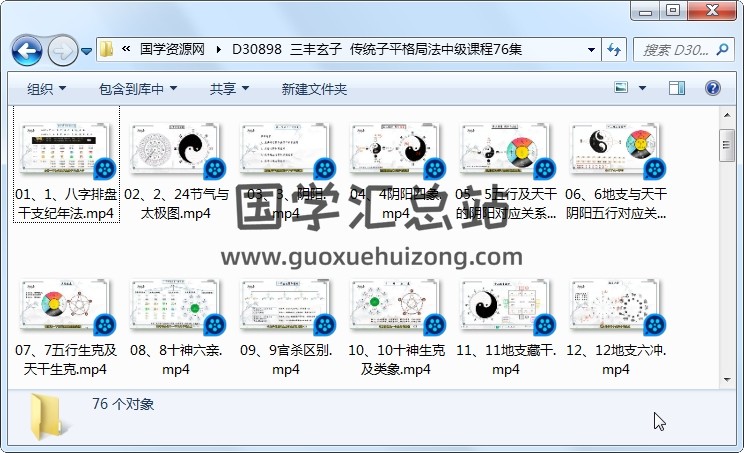This screenshot has height=453, width=744.
Task: Select video thumbnail 02 24节气与太极图
Action: pyautogui.click(x=175, y=148)
